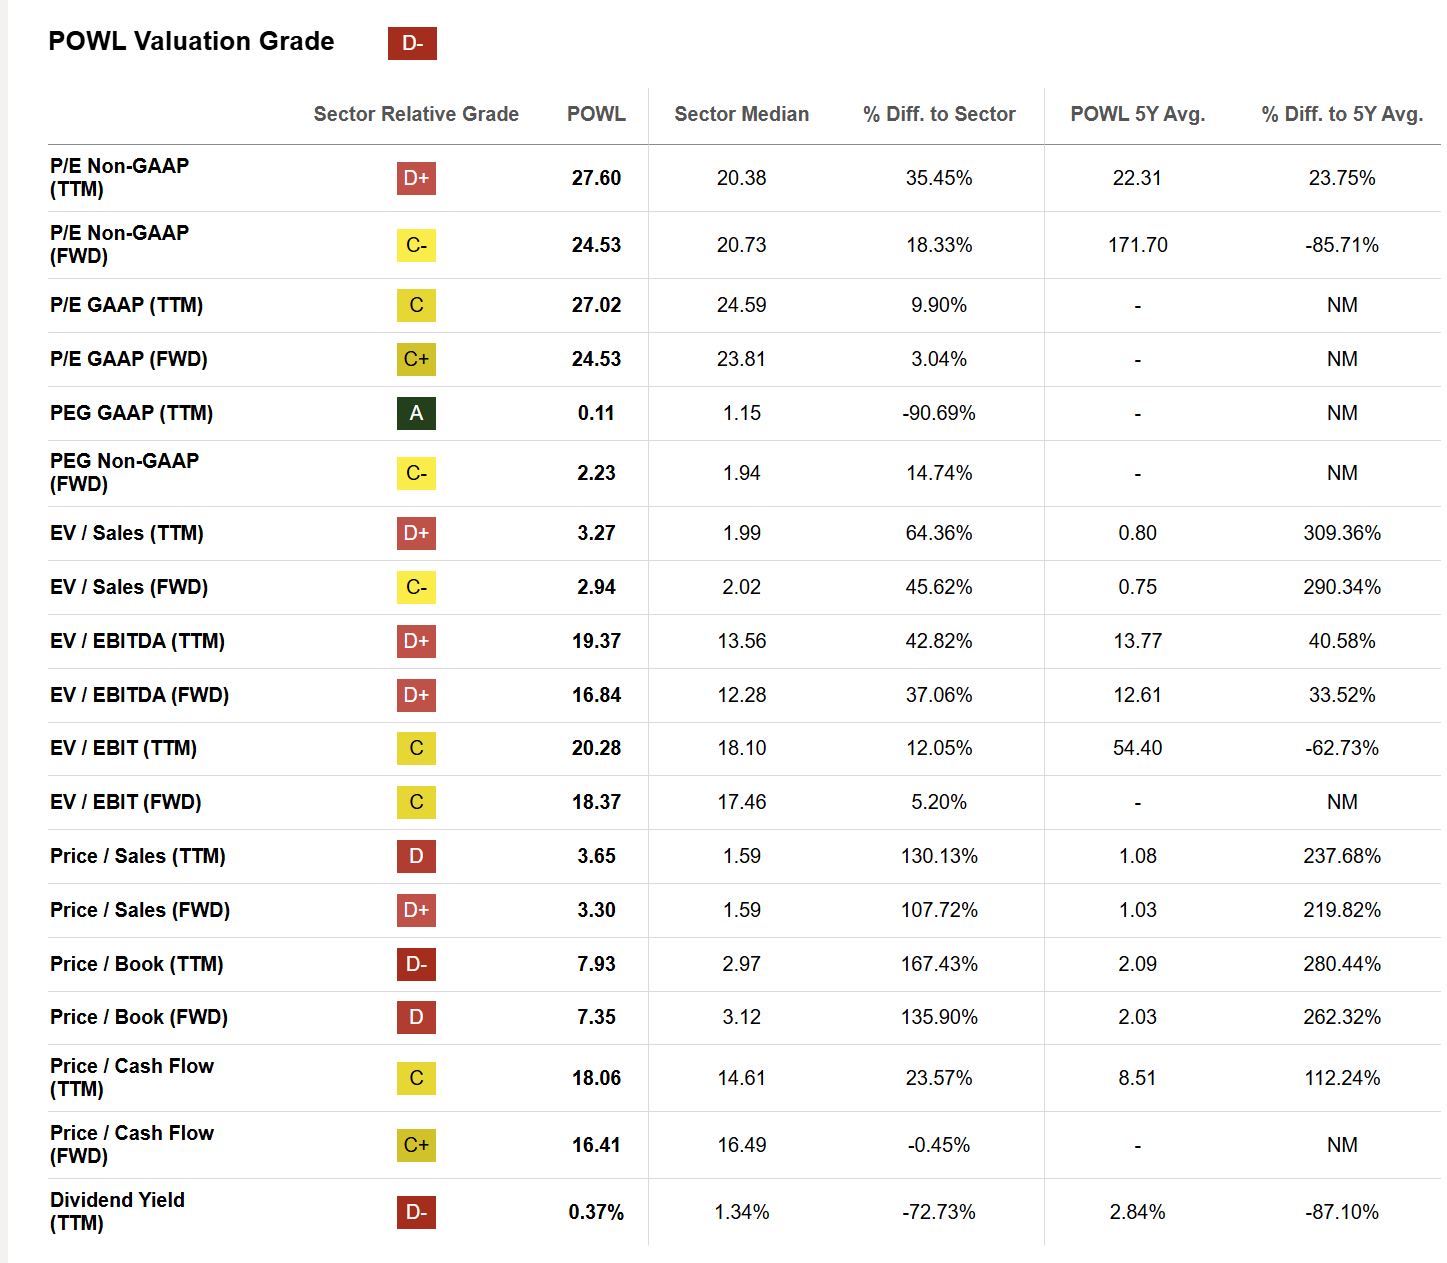Select the 309.36% 5Y difference value
Screen dimensions: 1447x1263
point(1342,533)
